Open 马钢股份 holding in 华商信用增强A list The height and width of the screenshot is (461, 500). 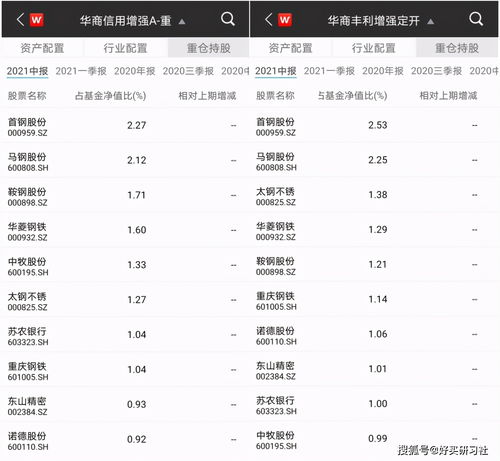[x=125, y=161]
